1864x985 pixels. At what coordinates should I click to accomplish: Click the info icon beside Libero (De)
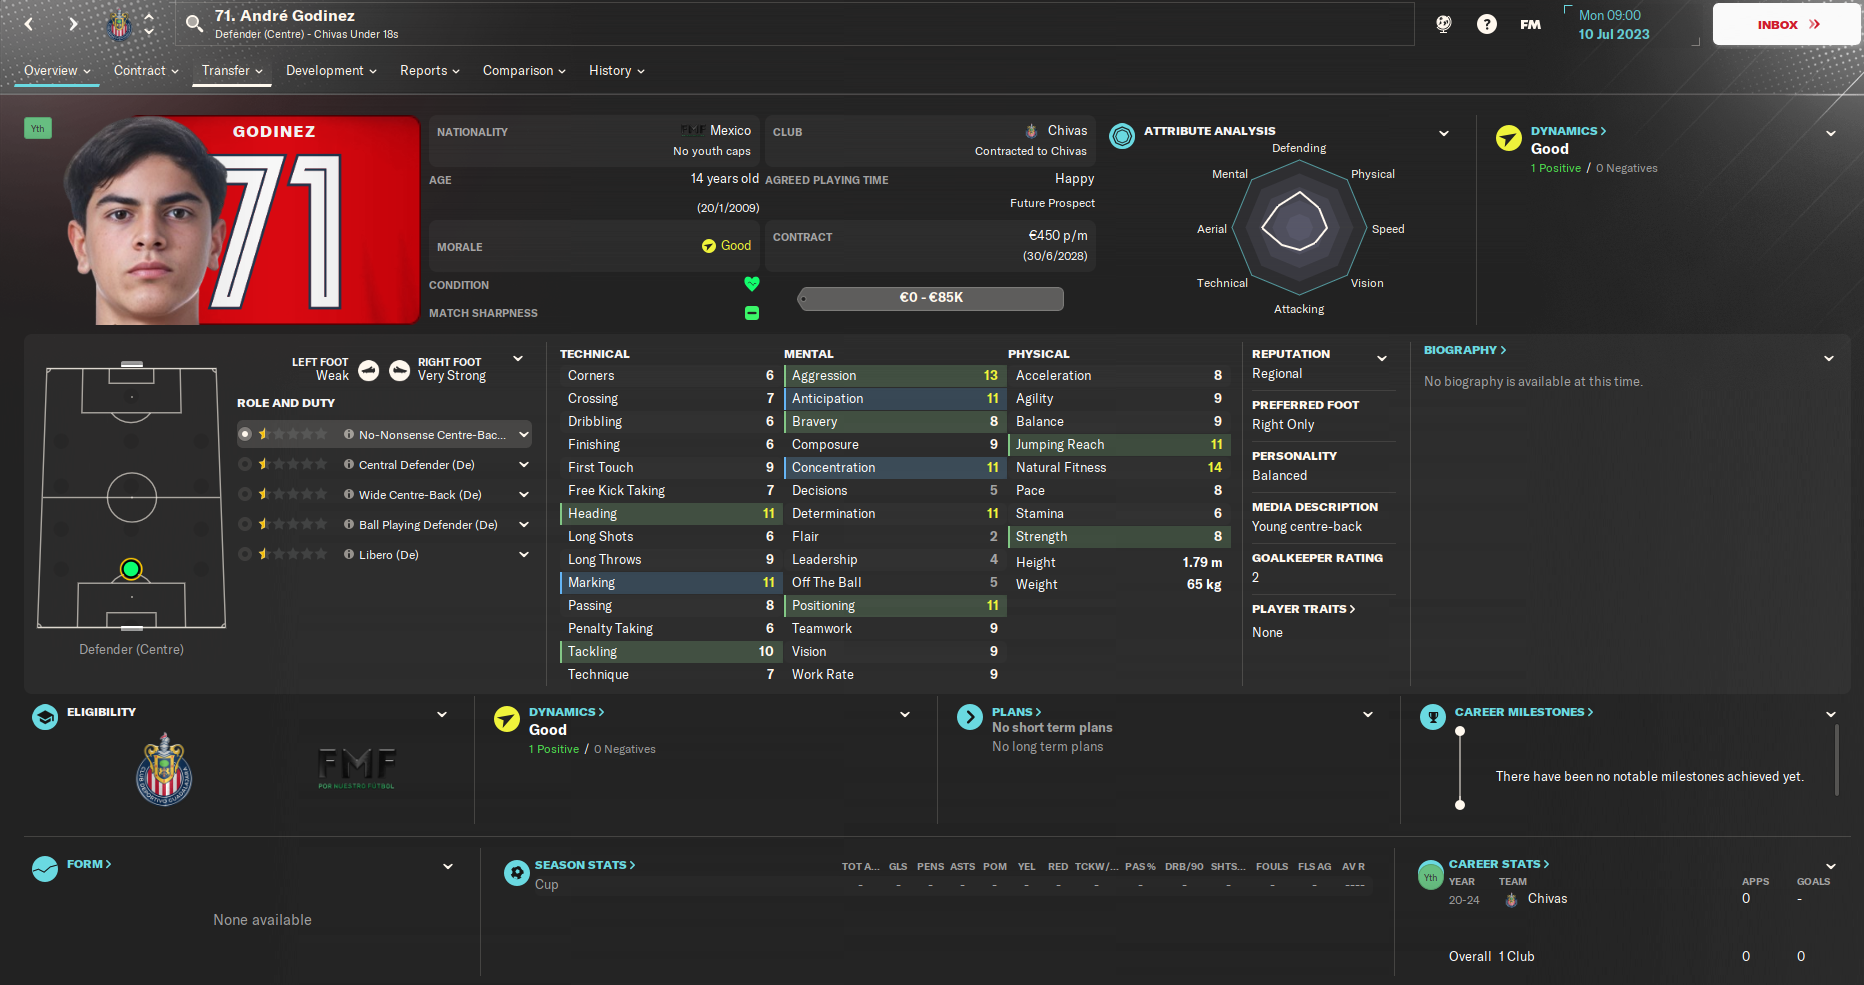tap(348, 554)
